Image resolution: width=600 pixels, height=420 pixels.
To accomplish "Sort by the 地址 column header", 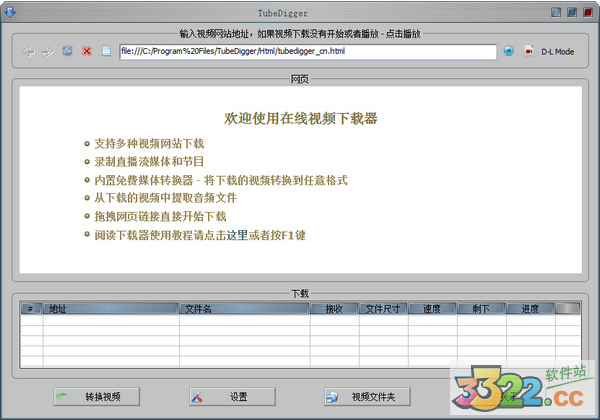I will 111,308.
